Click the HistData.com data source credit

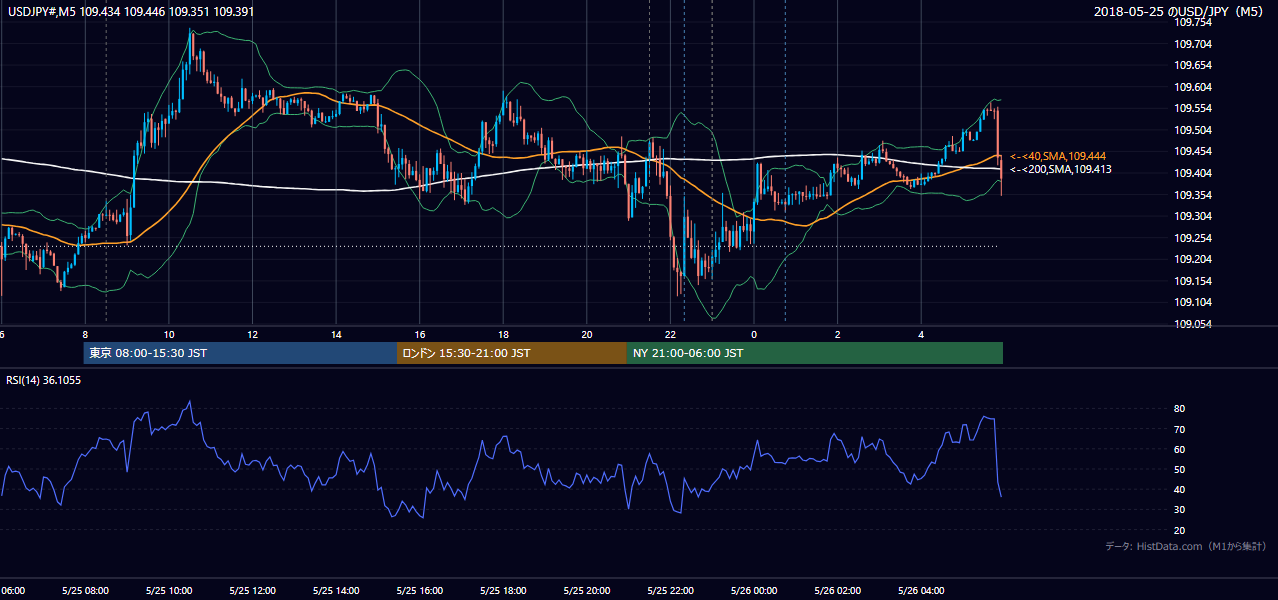[1185, 546]
